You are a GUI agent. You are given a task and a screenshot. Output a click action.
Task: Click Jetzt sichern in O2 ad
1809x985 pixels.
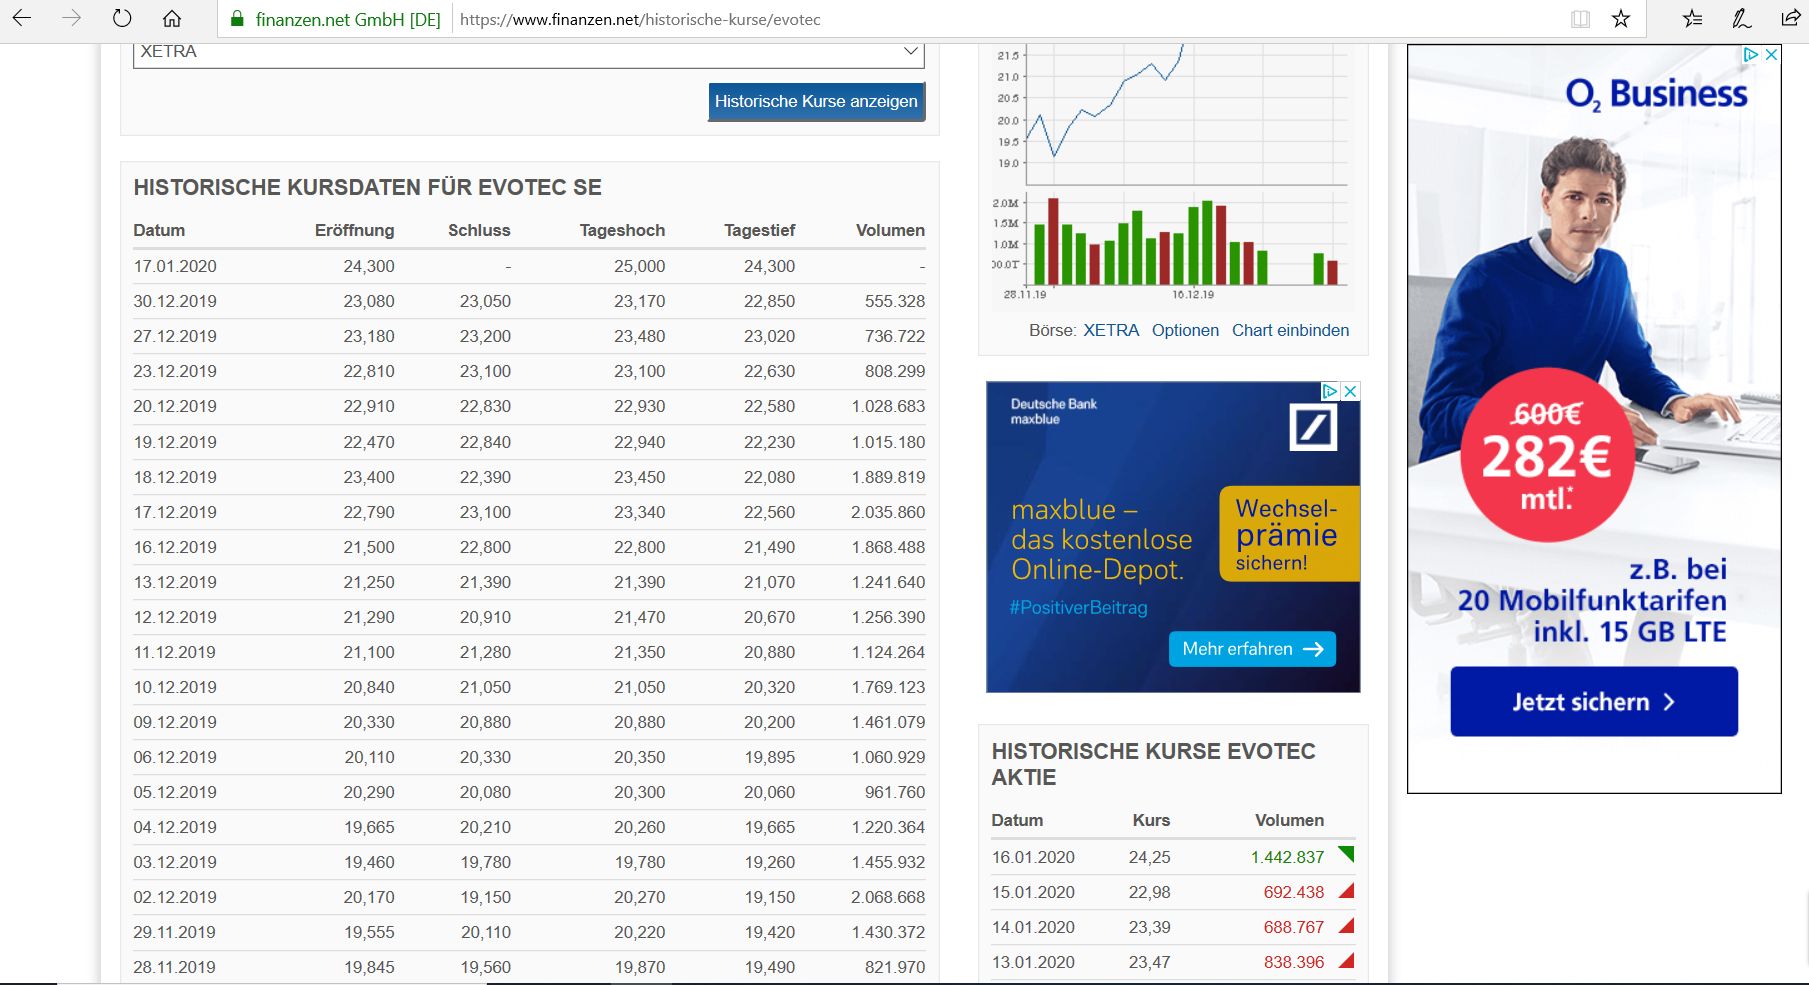pyautogui.click(x=1594, y=702)
